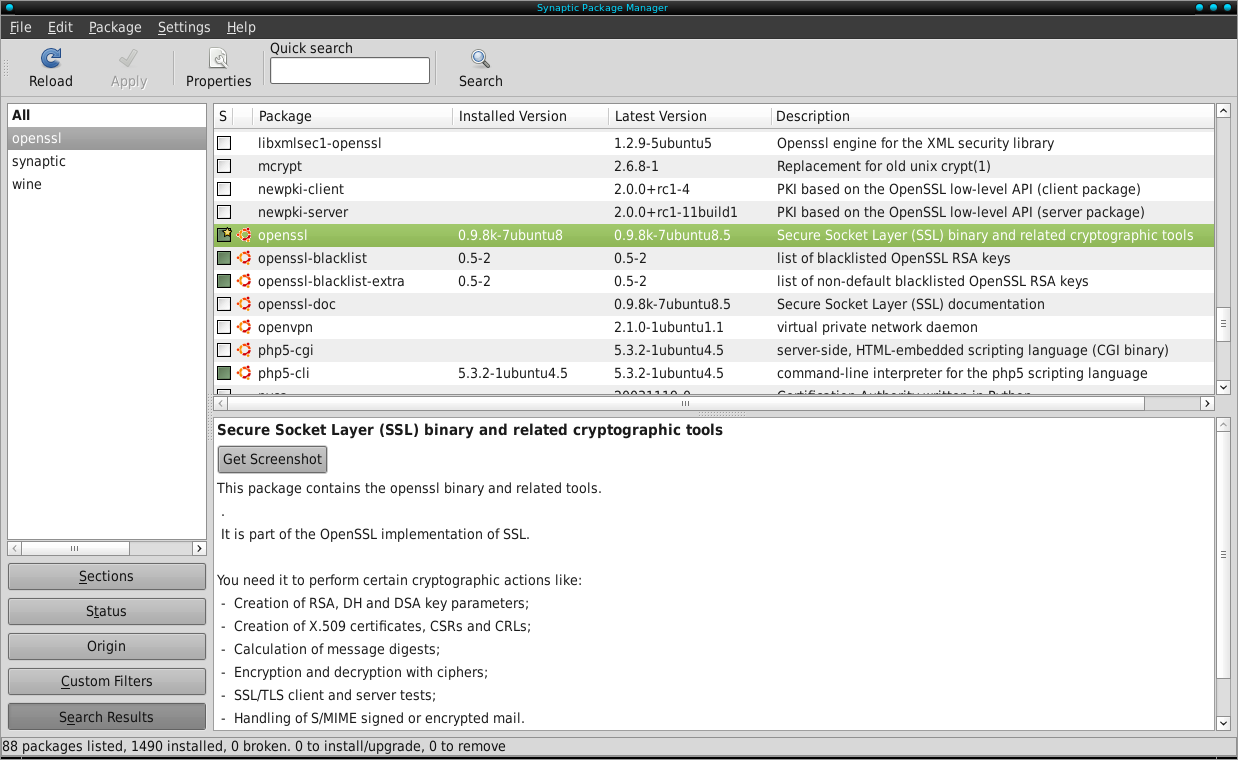Sort by Package column header
This screenshot has height=760, width=1238.
tap(353, 116)
